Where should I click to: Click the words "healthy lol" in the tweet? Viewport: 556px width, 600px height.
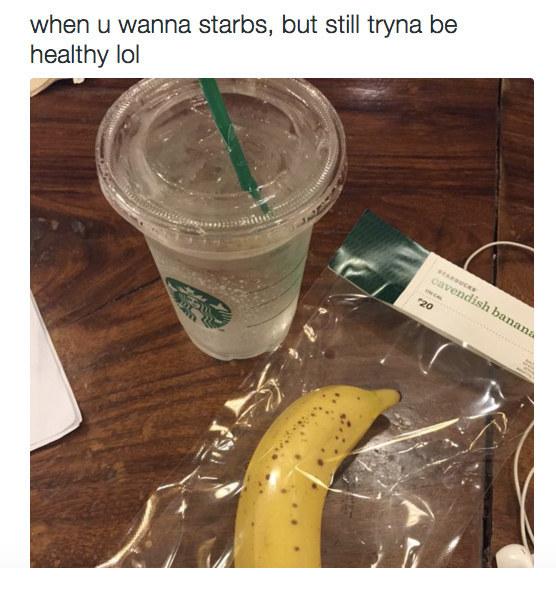pyautogui.click(x=85, y=55)
